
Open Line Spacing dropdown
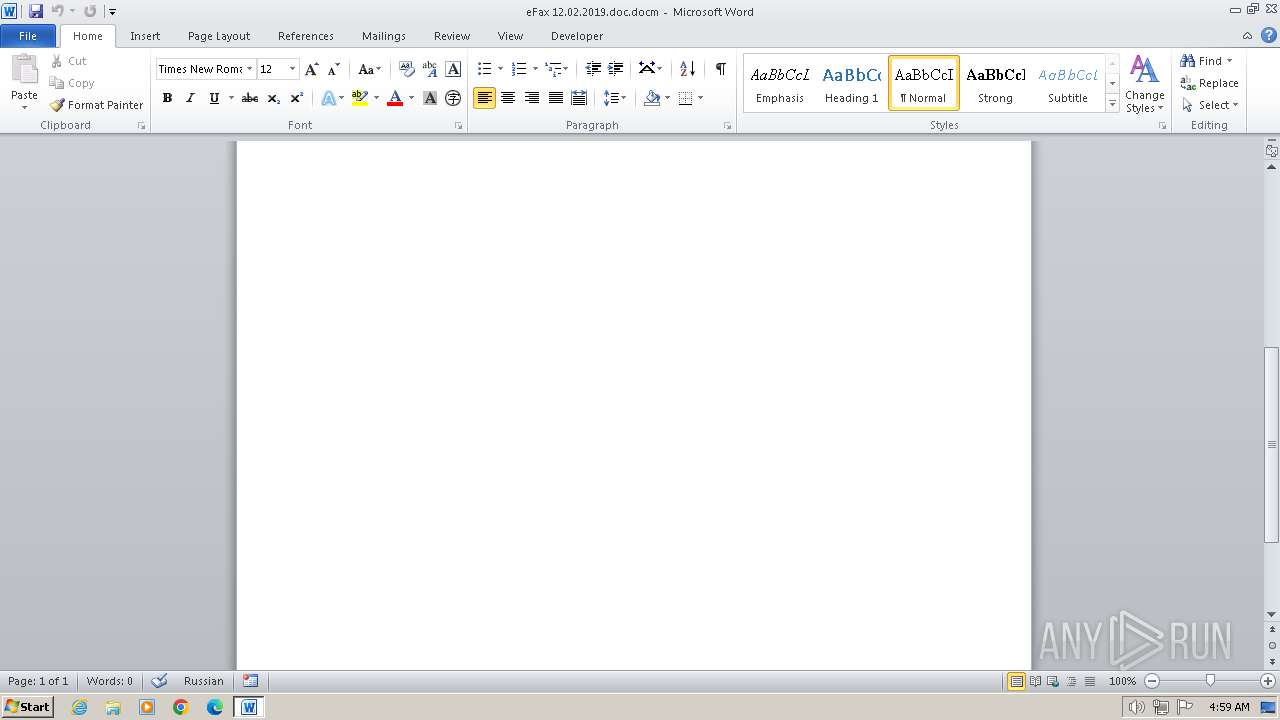point(615,98)
